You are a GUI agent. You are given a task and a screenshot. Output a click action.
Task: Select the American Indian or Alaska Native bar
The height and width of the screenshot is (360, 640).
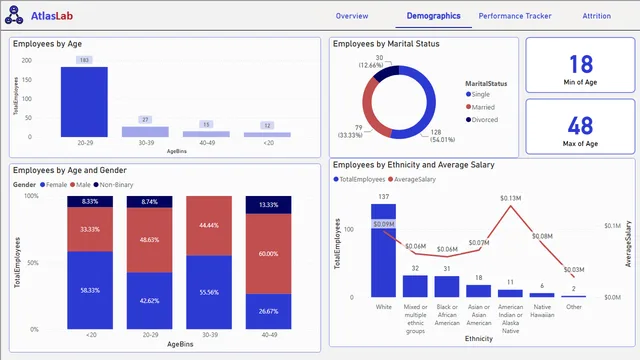point(510,293)
